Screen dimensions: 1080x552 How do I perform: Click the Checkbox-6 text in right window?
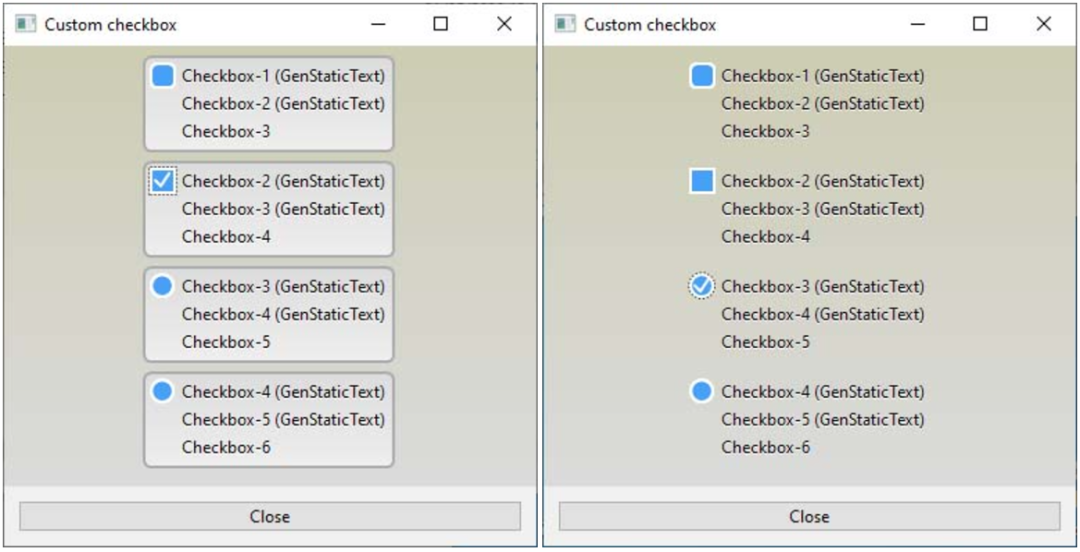click(x=765, y=447)
